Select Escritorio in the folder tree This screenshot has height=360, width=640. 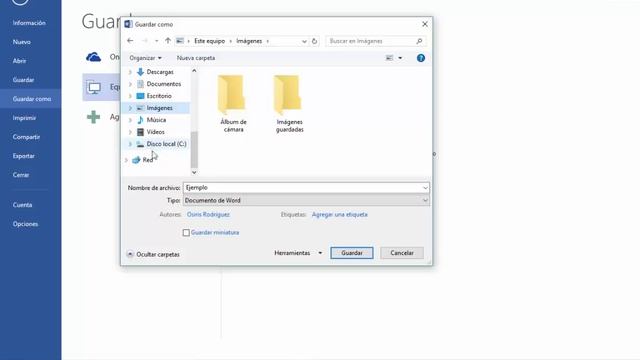(x=159, y=96)
